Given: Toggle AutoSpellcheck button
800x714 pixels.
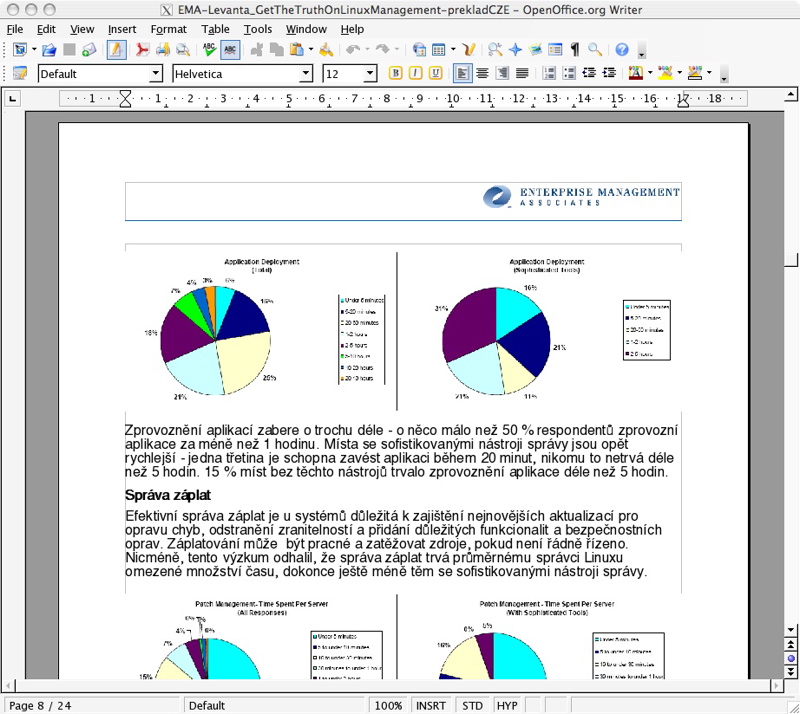Looking at the screenshot, I should tap(230, 50).
